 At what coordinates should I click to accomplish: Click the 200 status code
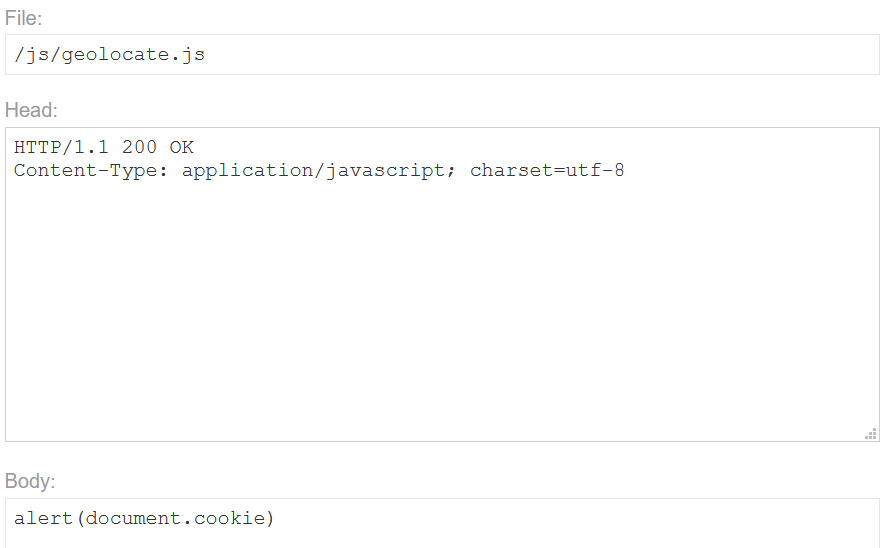coord(139,147)
